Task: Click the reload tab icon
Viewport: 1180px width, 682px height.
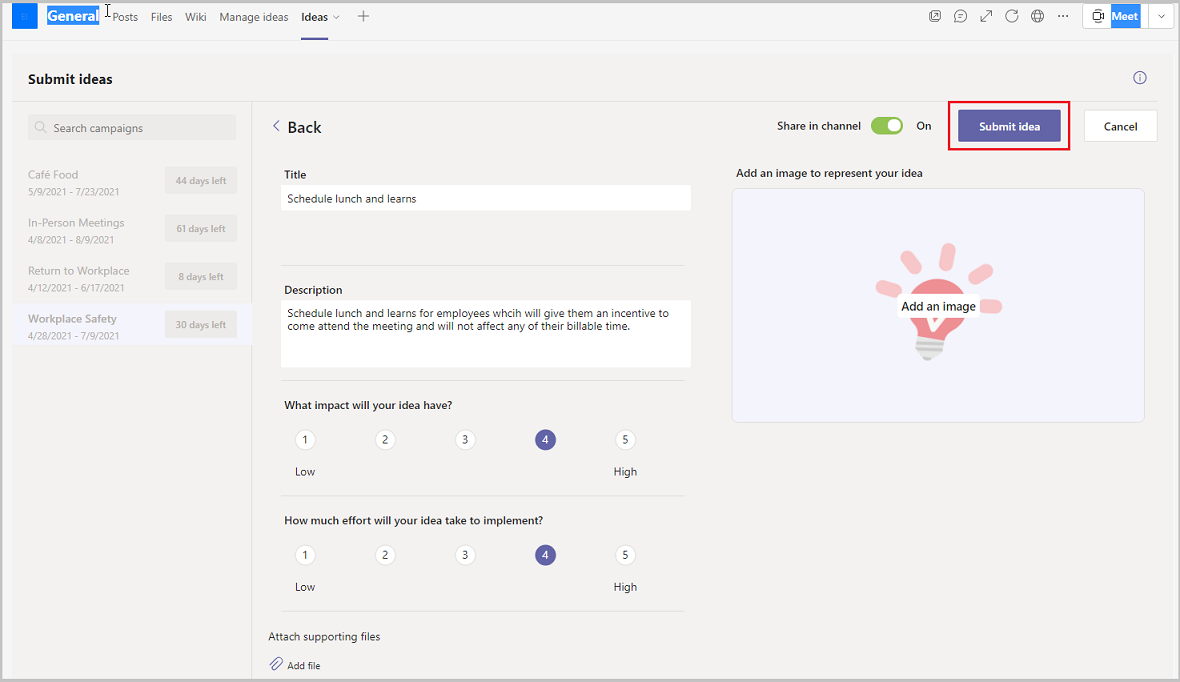Action: point(1011,16)
